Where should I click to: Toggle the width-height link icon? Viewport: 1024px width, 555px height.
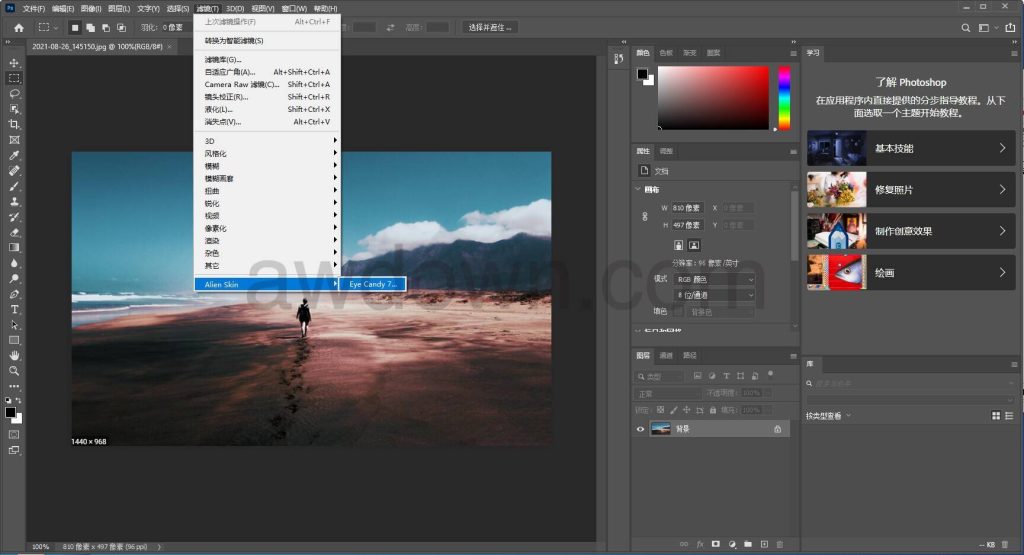[x=651, y=216]
